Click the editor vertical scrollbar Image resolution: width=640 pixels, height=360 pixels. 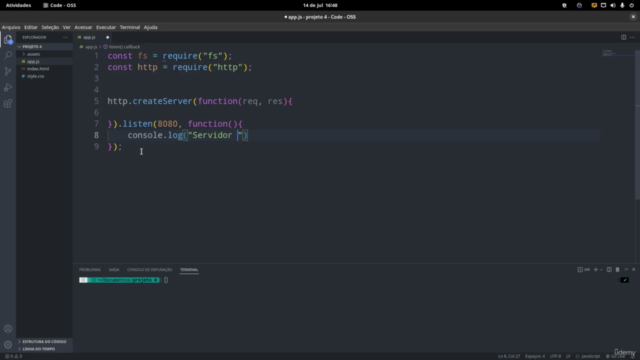[637, 124]
